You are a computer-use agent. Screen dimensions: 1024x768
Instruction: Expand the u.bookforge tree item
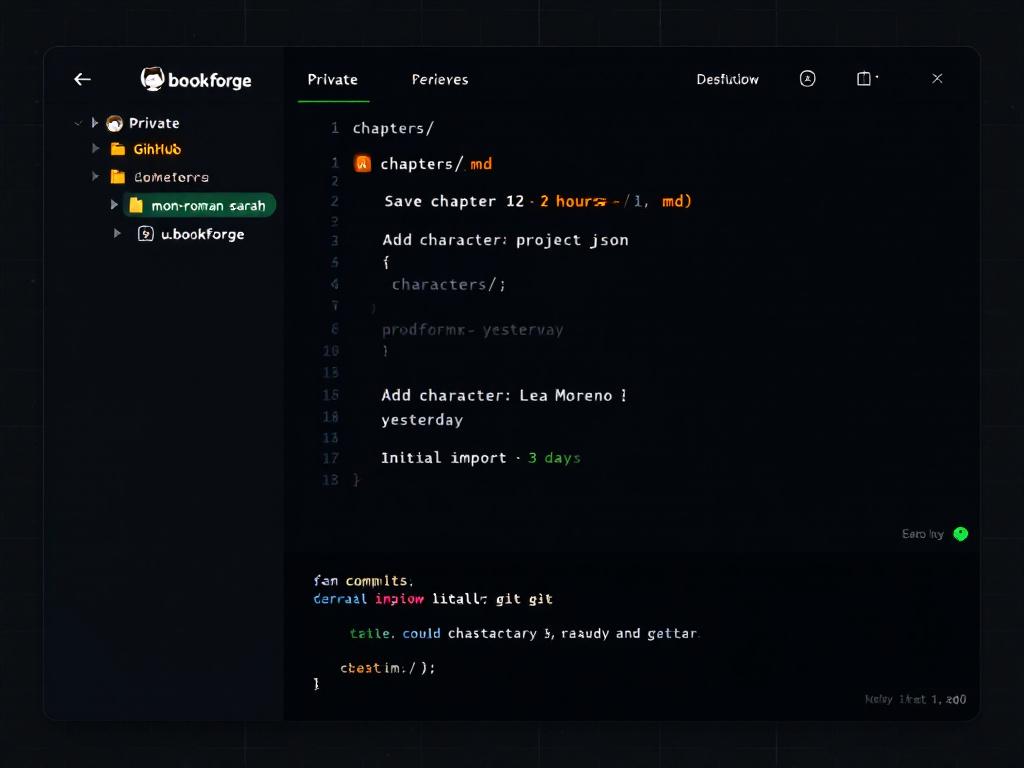coord(119,234)
